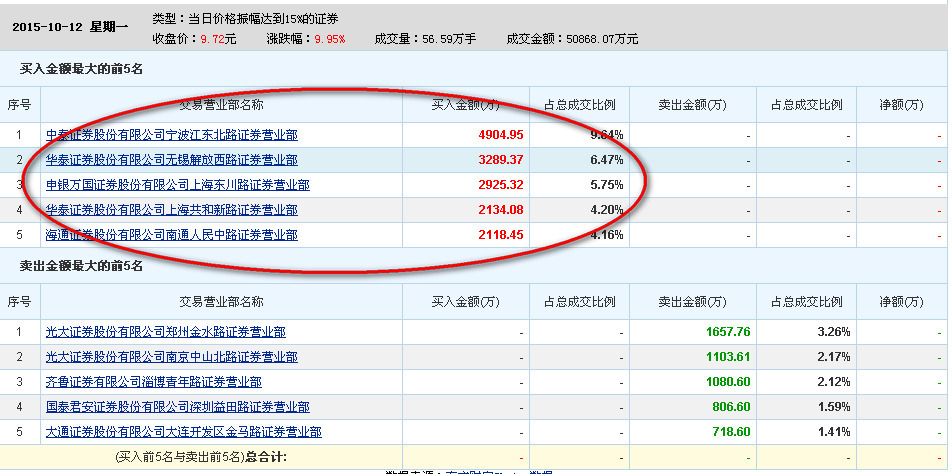Select buy amount 2134.08
The image size is (952, 474).
pyautogui.click(x=501, y=210)
